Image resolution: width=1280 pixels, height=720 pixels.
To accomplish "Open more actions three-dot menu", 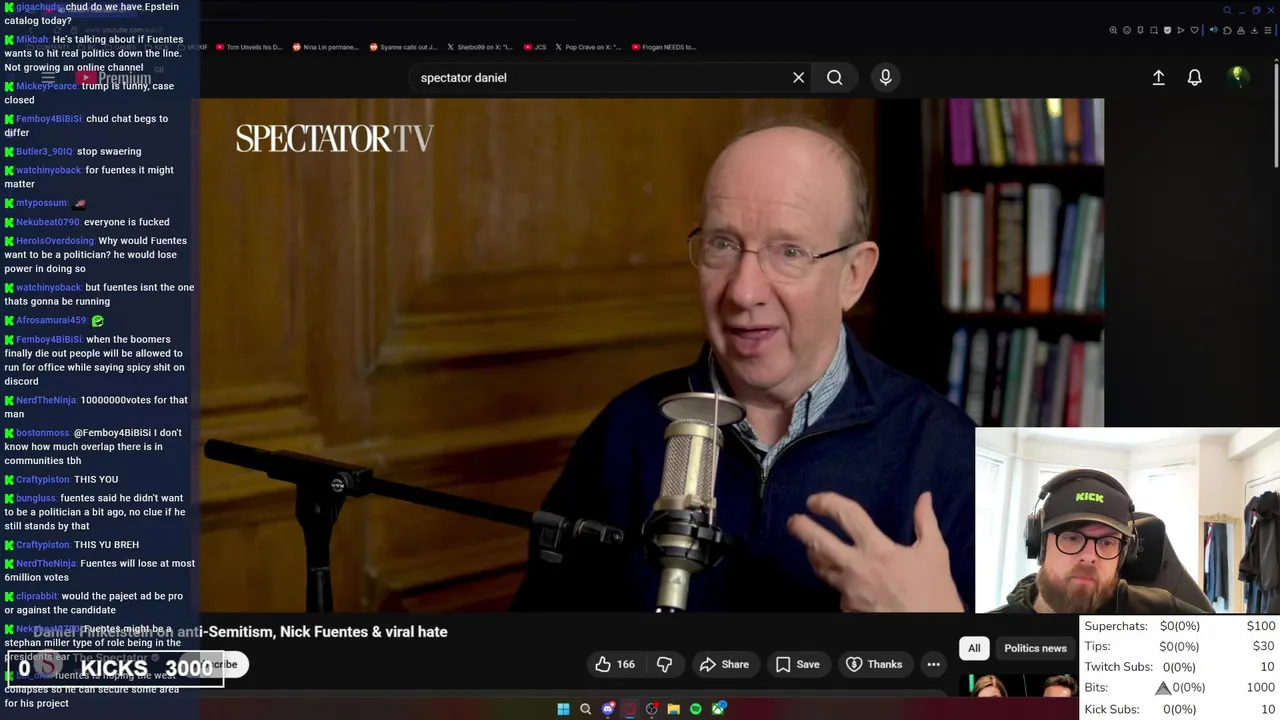I will [x=933, y=664].
